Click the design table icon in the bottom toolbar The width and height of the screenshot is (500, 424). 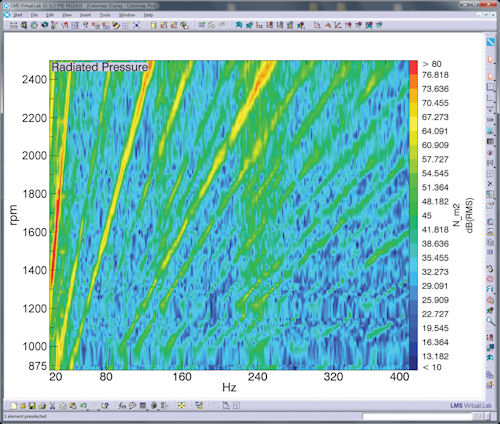click(x=143, y=405)
